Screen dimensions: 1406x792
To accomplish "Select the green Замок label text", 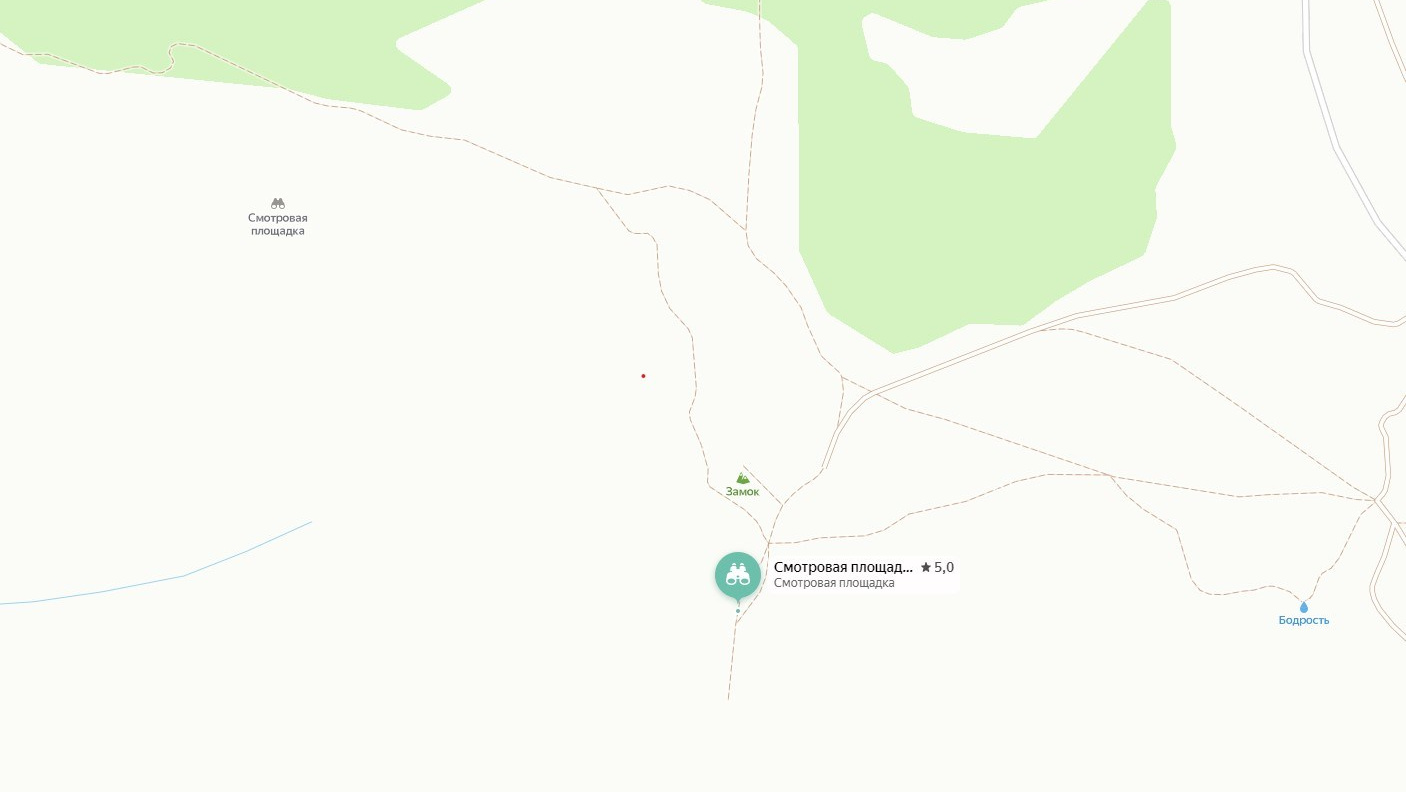I will tap(742, 491).
